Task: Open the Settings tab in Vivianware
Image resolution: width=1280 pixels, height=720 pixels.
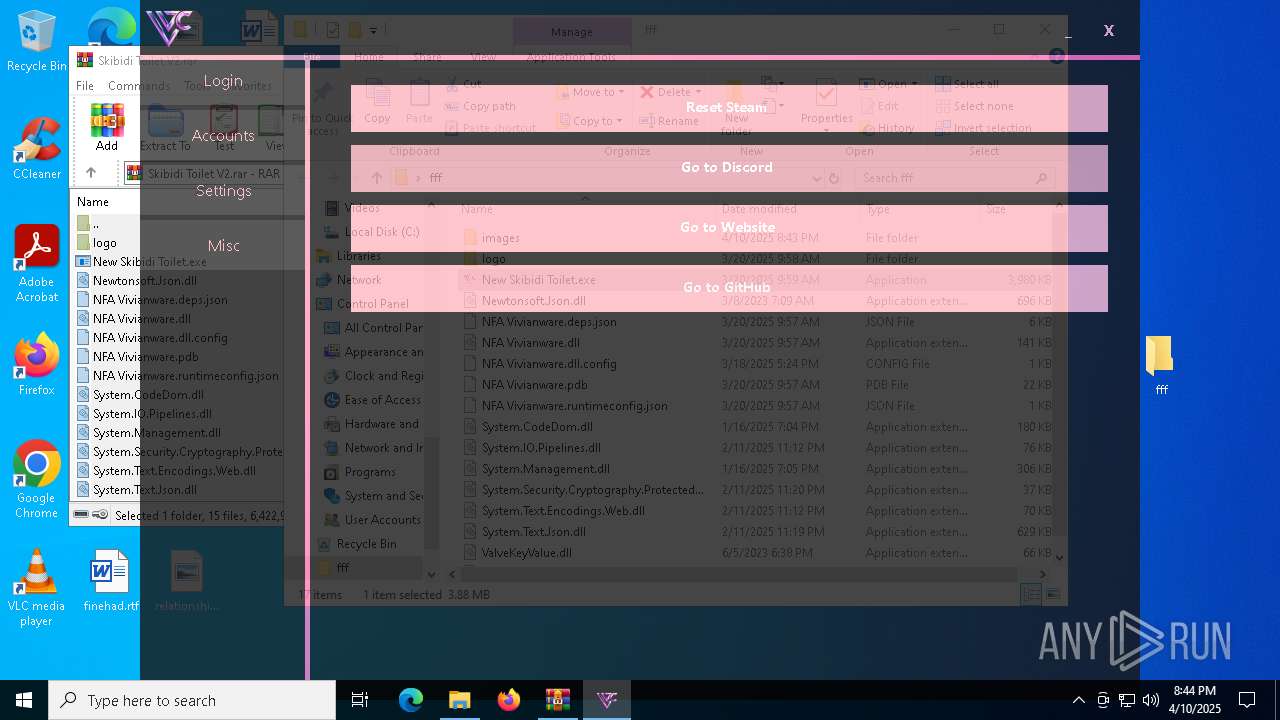Action: click(x=223, y=191)
